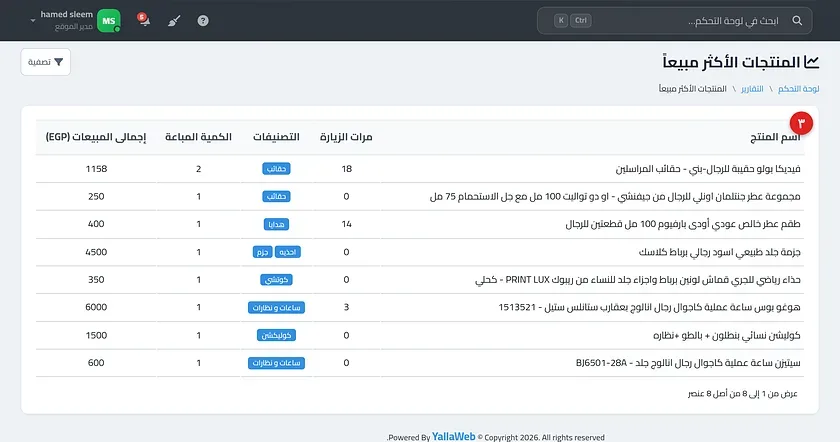The height and width of the screenshot is (442, 840).
Task: Click sold quantity 2 in first row
Action: [x=199, y=169]
